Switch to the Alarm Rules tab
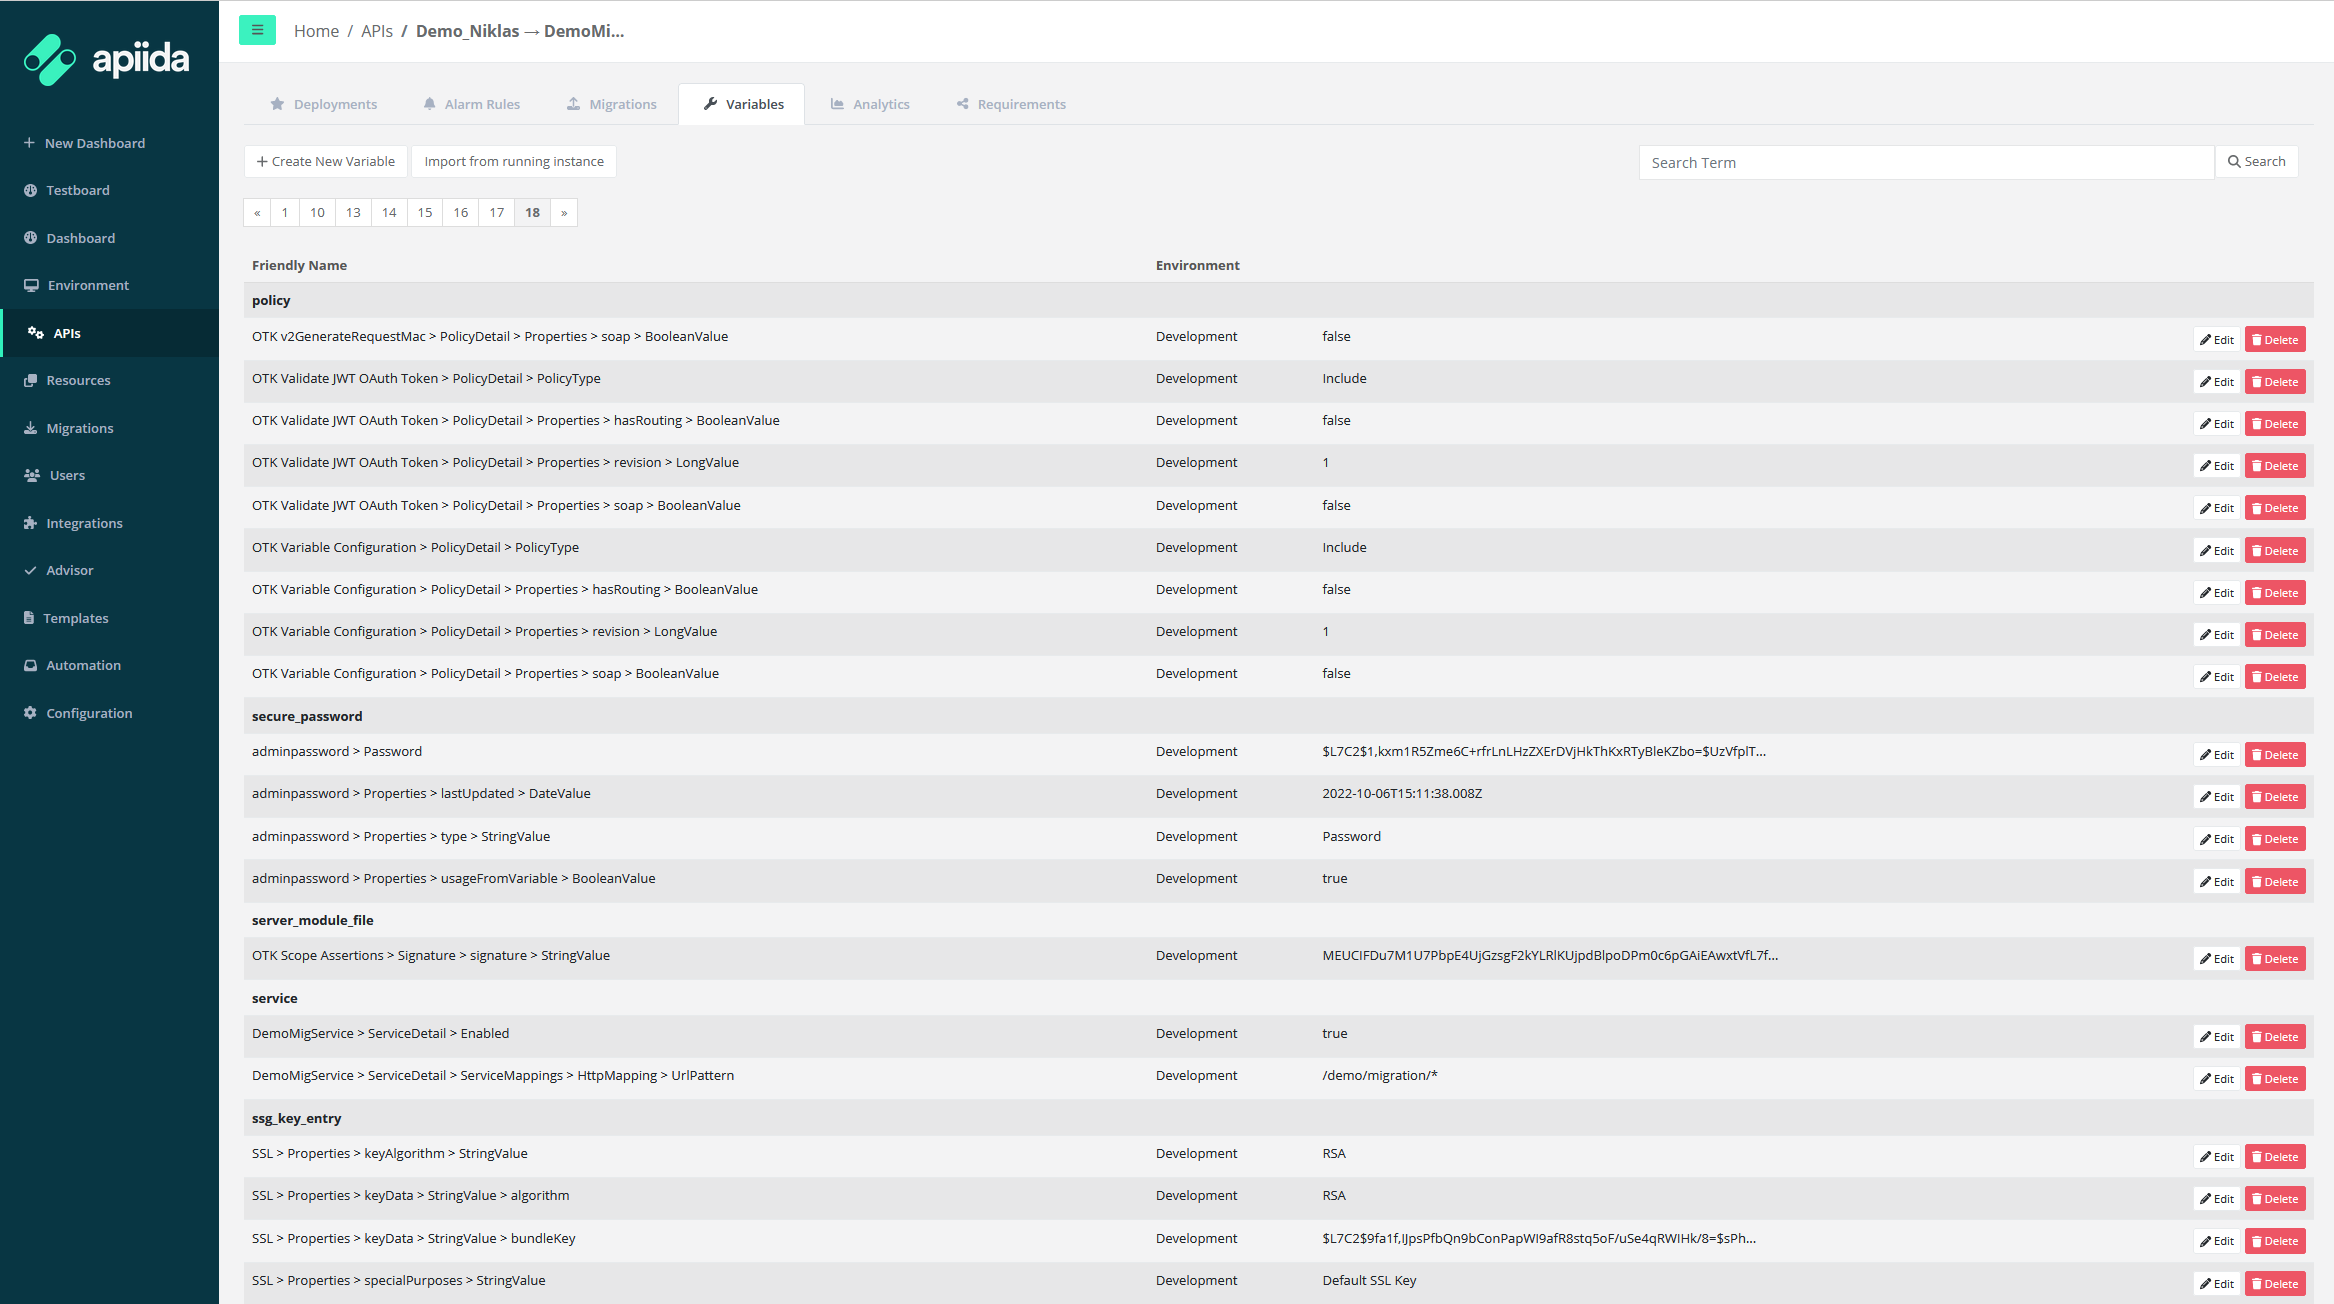 pos(471,104)
